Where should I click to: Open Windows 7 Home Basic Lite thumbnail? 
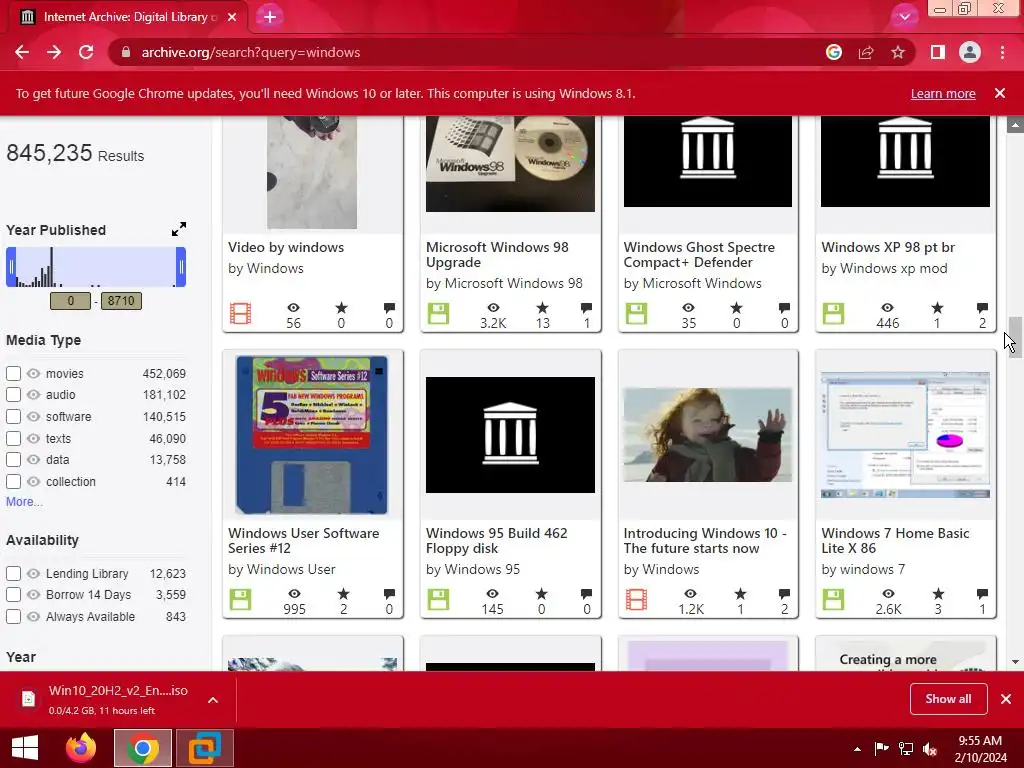tap(906, 435)
